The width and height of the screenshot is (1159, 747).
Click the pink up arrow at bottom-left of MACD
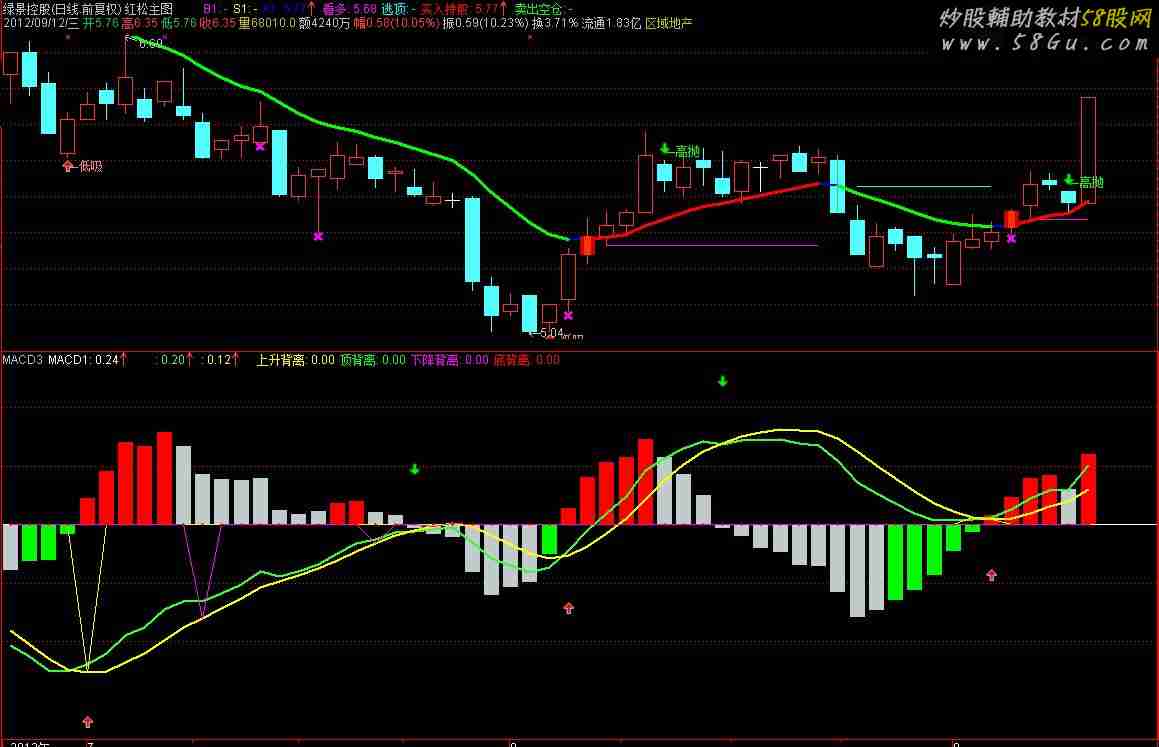click(x=88, y=720)
